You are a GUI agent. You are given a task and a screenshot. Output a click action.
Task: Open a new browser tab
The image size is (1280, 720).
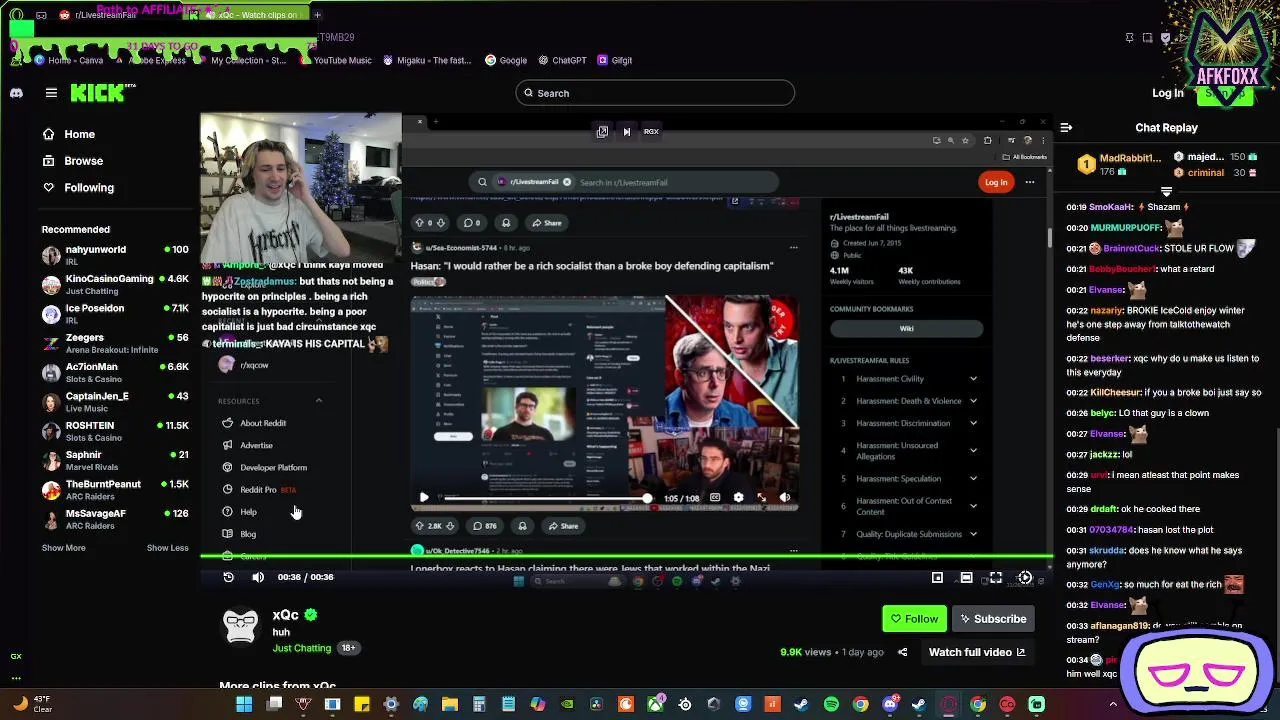[317, 15]
